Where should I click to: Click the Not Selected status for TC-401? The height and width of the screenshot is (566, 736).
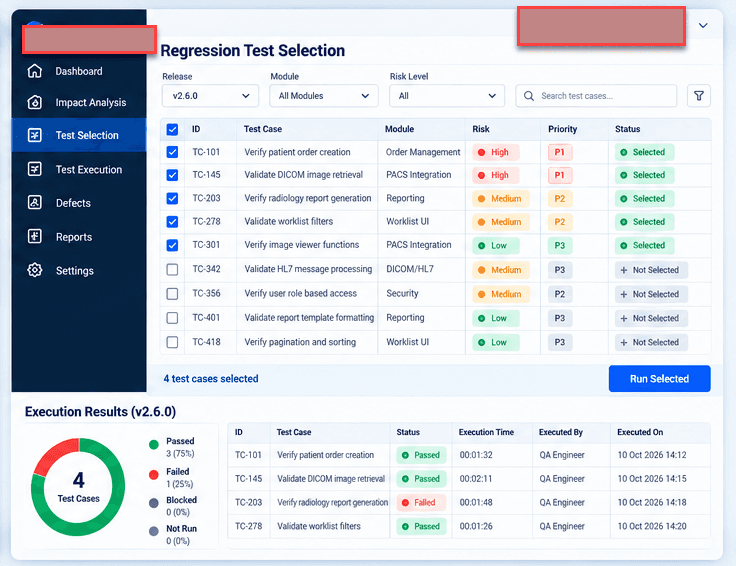click(651, 318)
